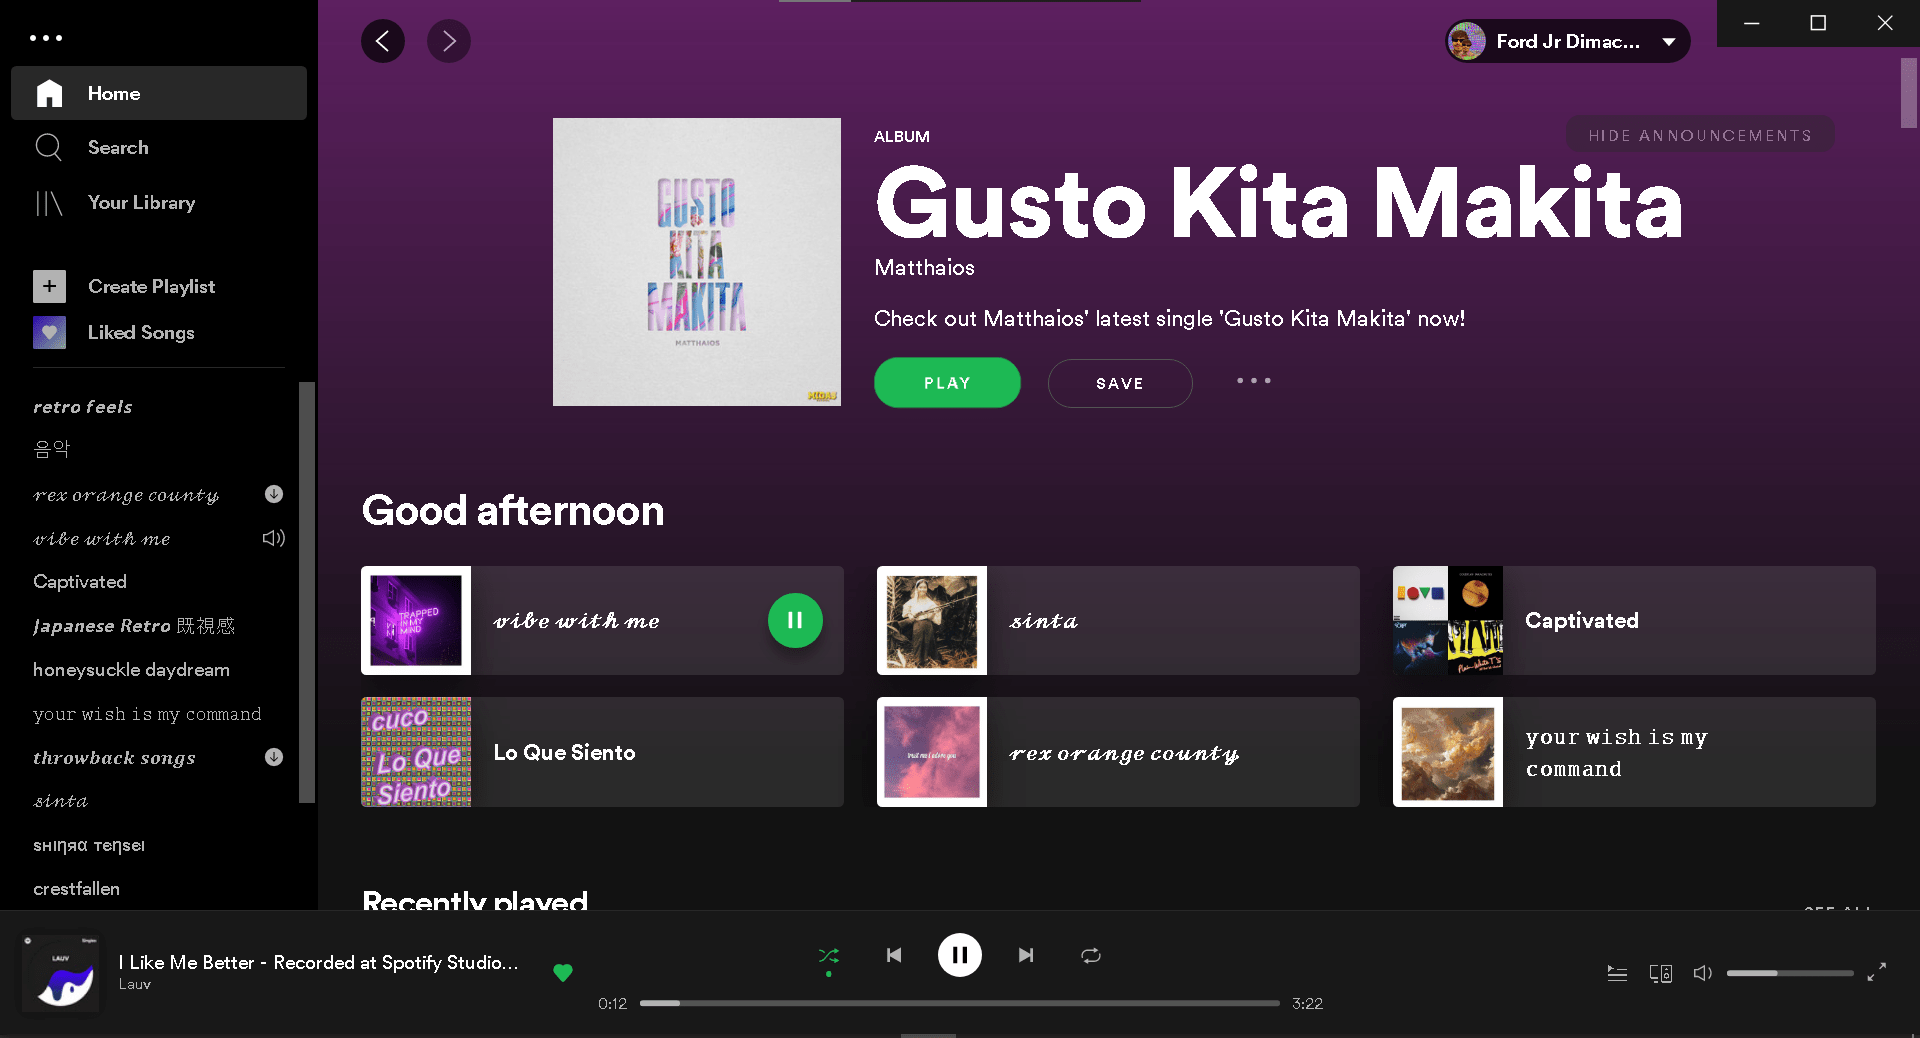The width and height of the screenshot is (1920, 1038).
Task: Enter full screen mode
Action: point(1877,971)
